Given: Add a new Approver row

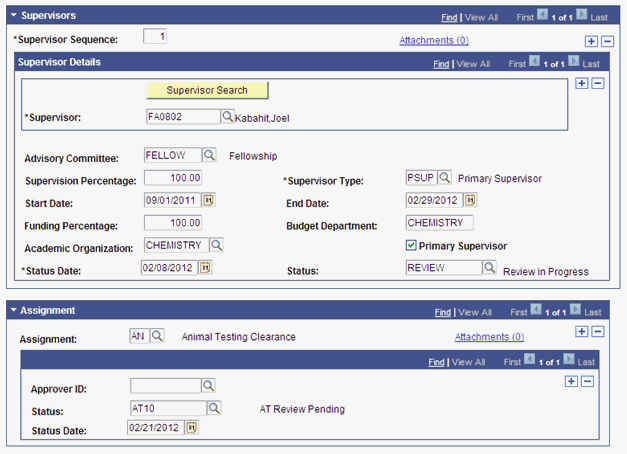Looking at the screenshot, I should [x=571, y=381].
